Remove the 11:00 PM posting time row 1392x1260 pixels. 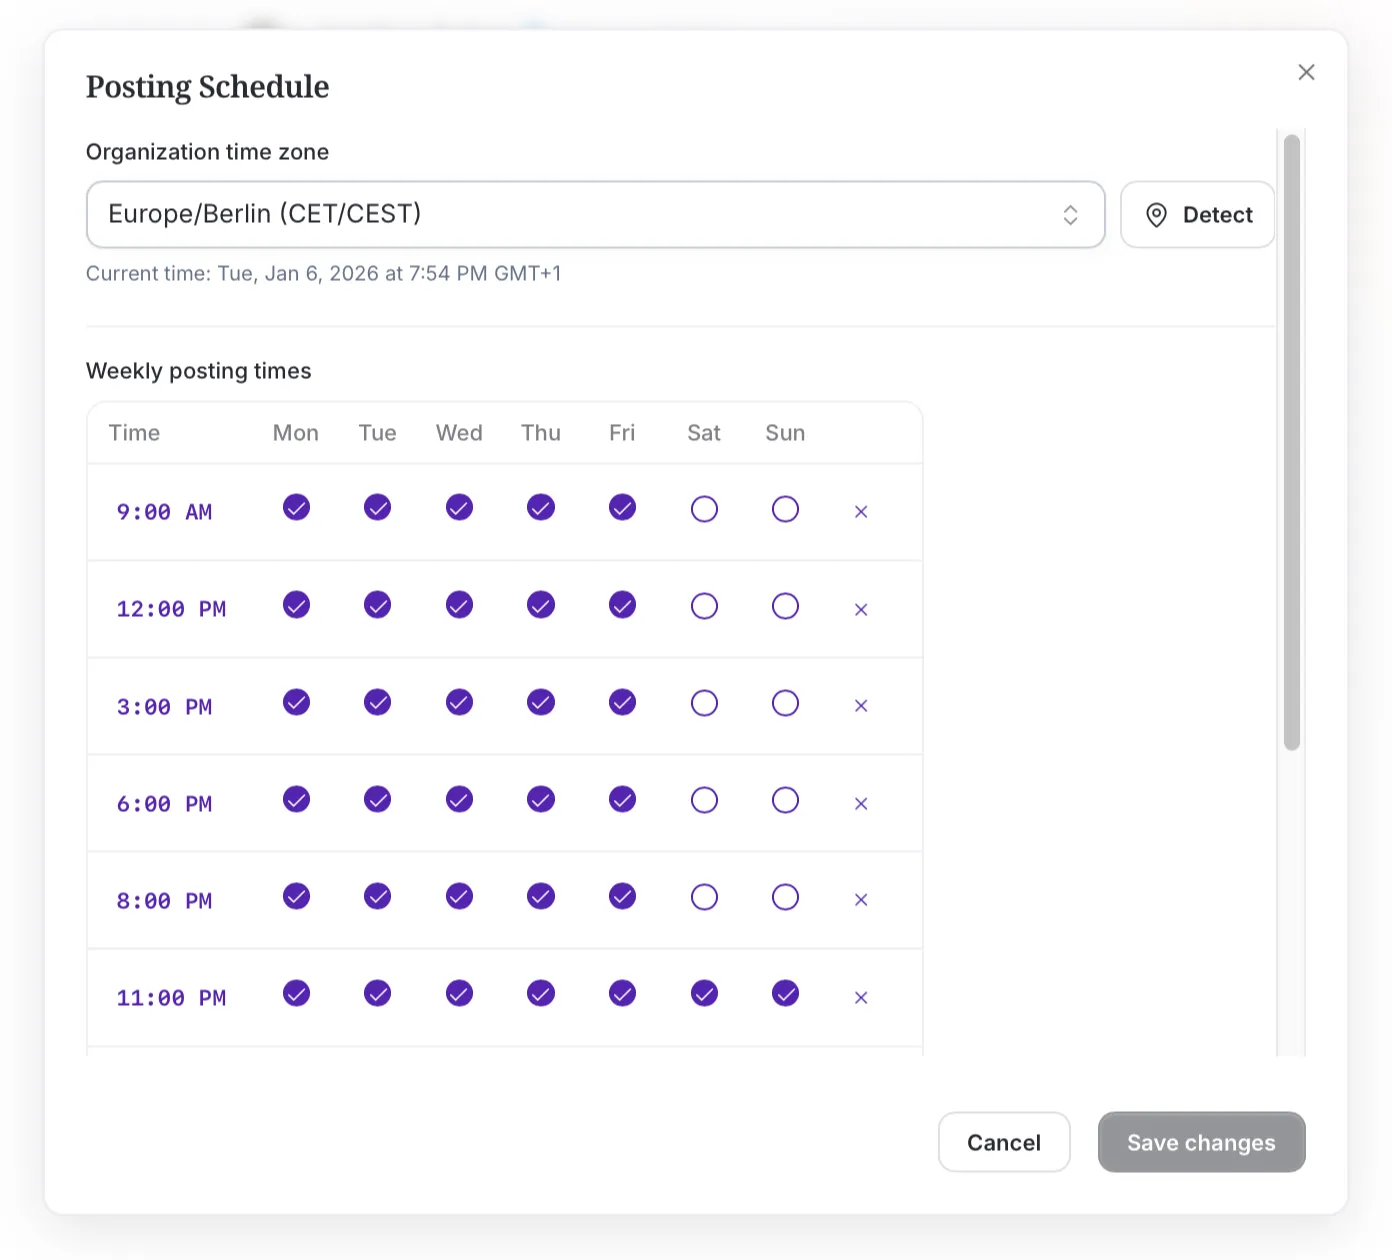(x=861, y=997)
